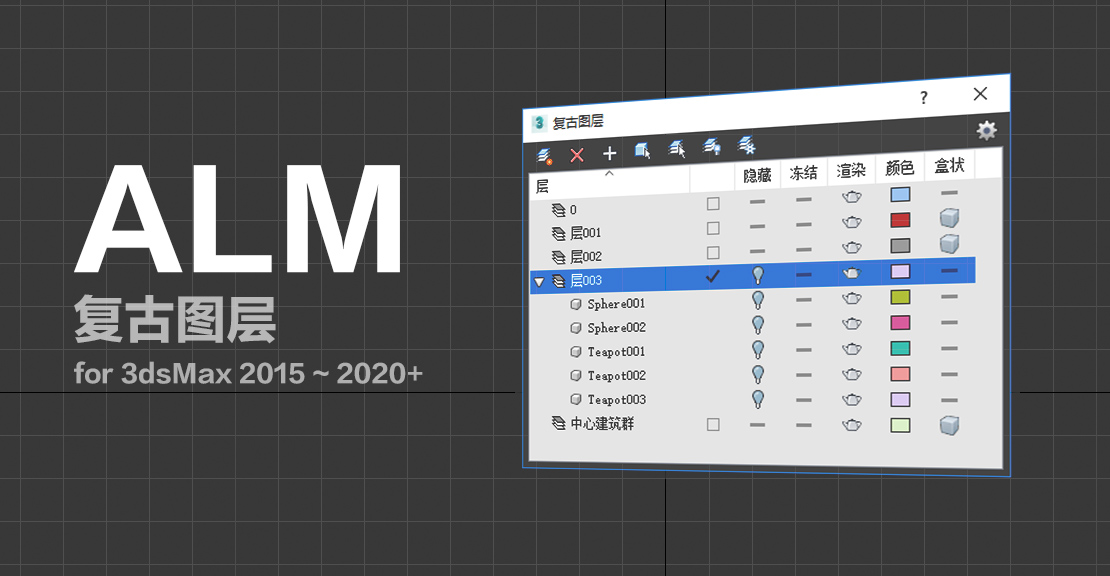
Task: Toggle the lightbulb visibility of Sphere002
Action: (758, 325)
